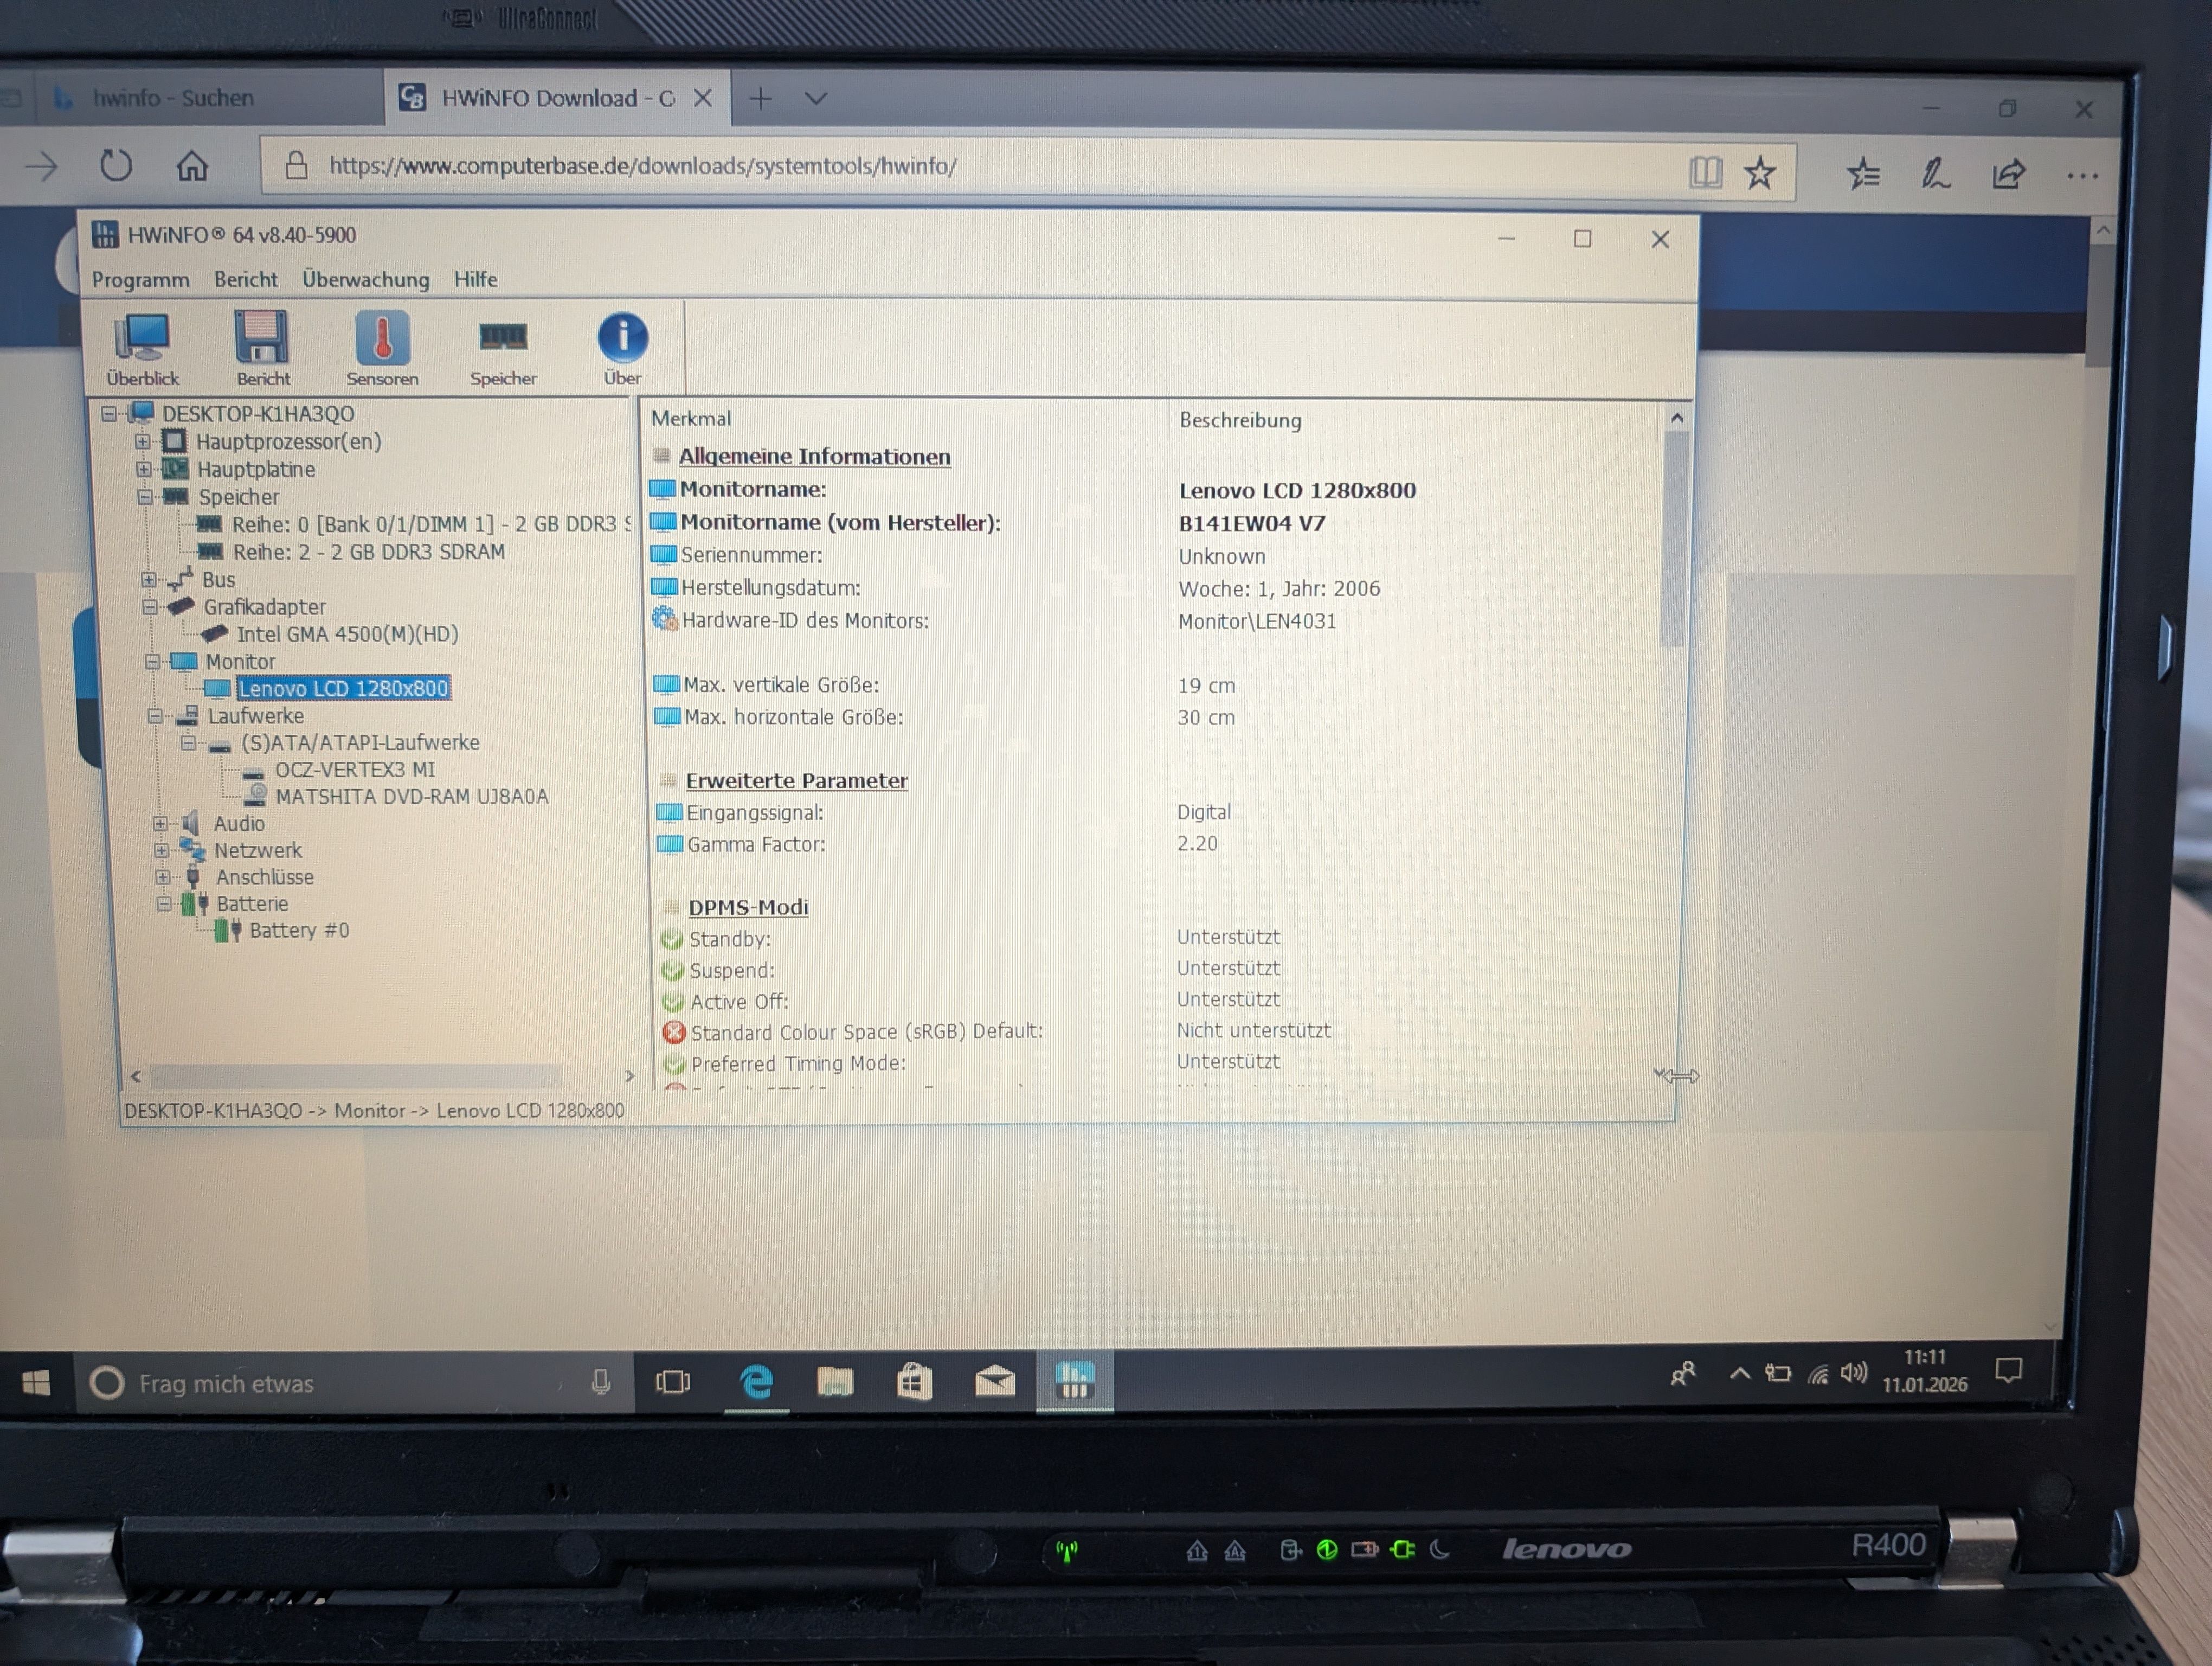
Task: Expand the Hauptprozessor(en) tree node
Action: pyautogui.click(x=143, y=442)
